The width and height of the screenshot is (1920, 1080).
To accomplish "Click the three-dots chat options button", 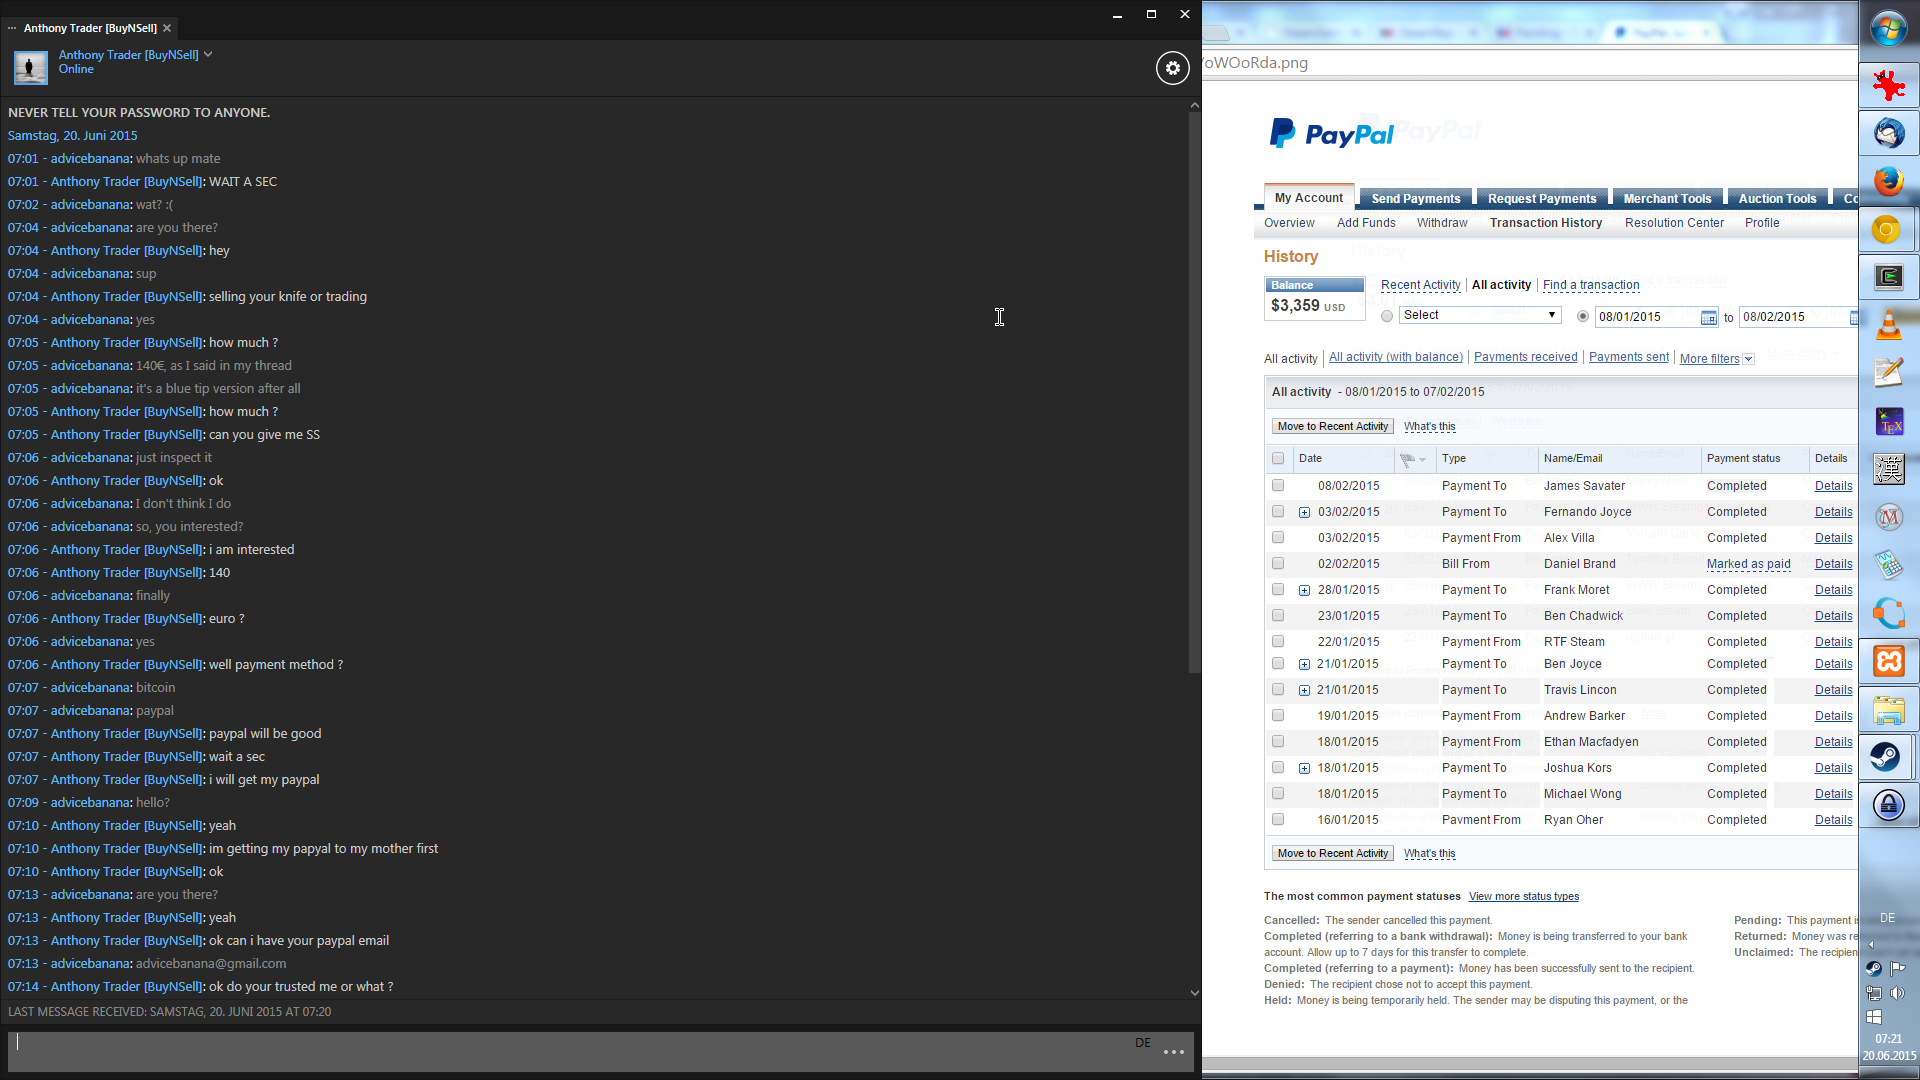I will pos(1174,1052).
